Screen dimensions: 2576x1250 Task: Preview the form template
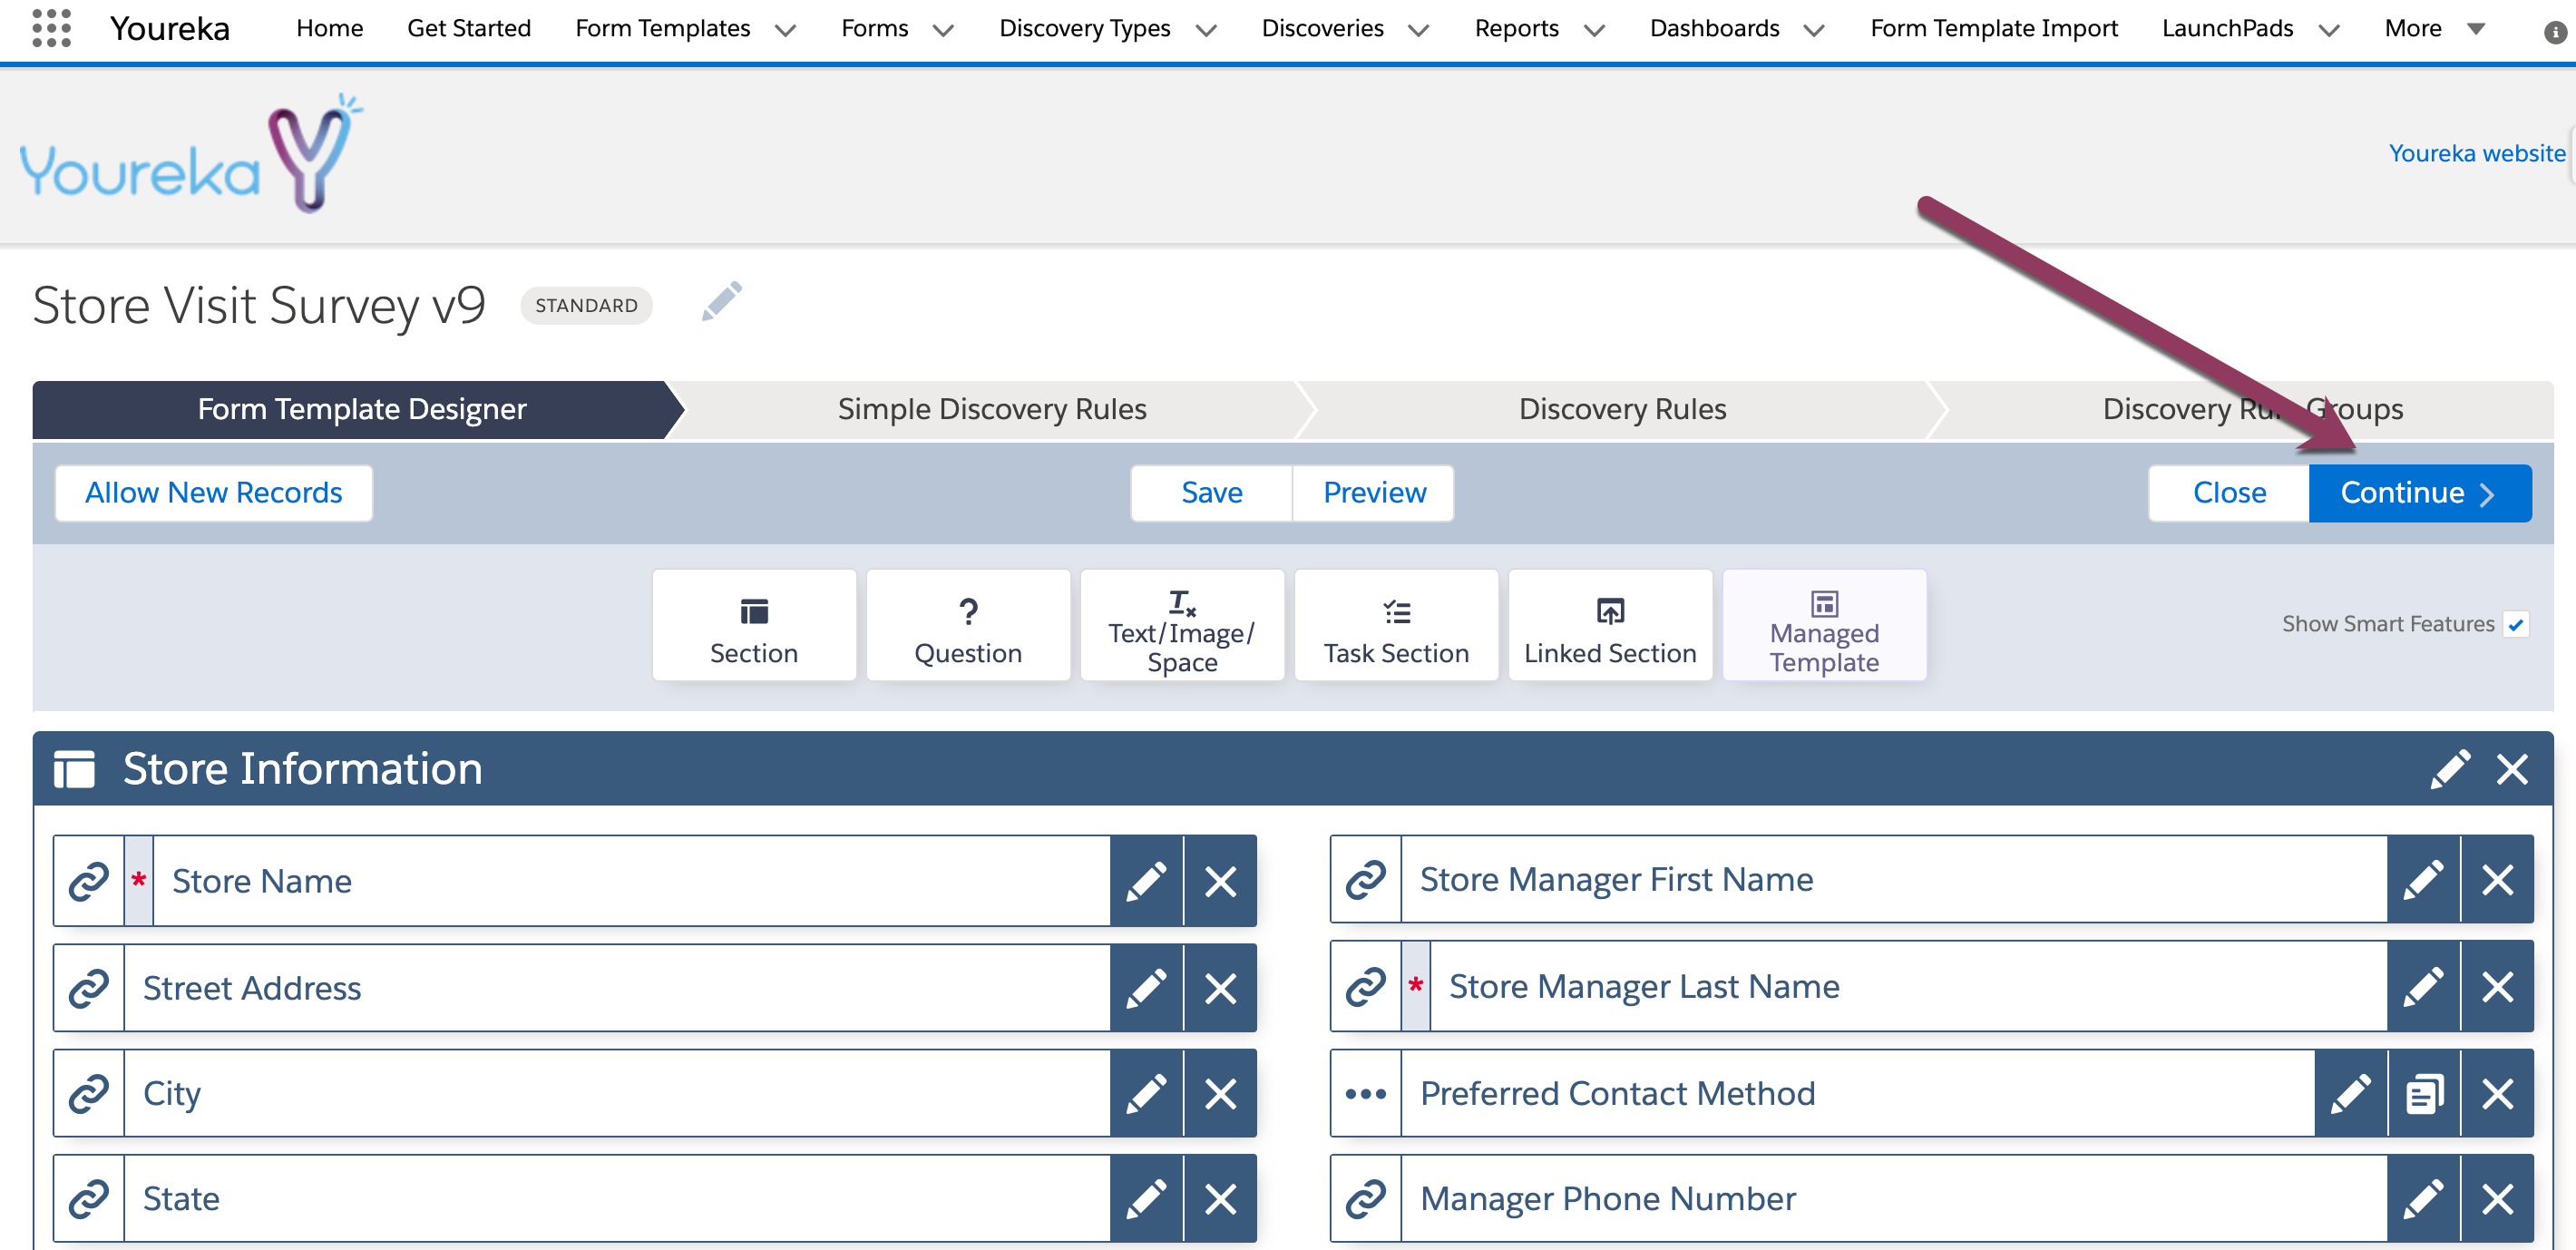click(x=1374, y=493)
